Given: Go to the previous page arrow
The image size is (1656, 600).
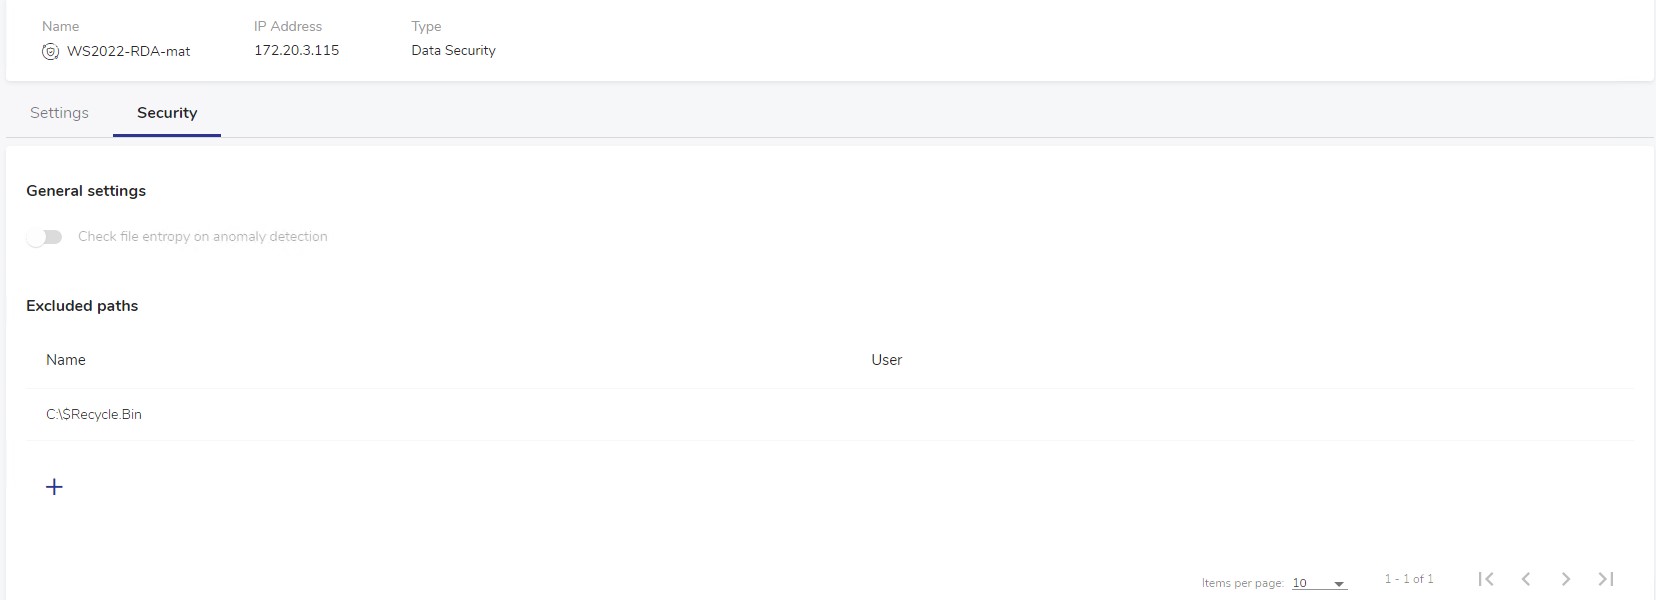Looking at the screenshot, I should point(1526,579).
